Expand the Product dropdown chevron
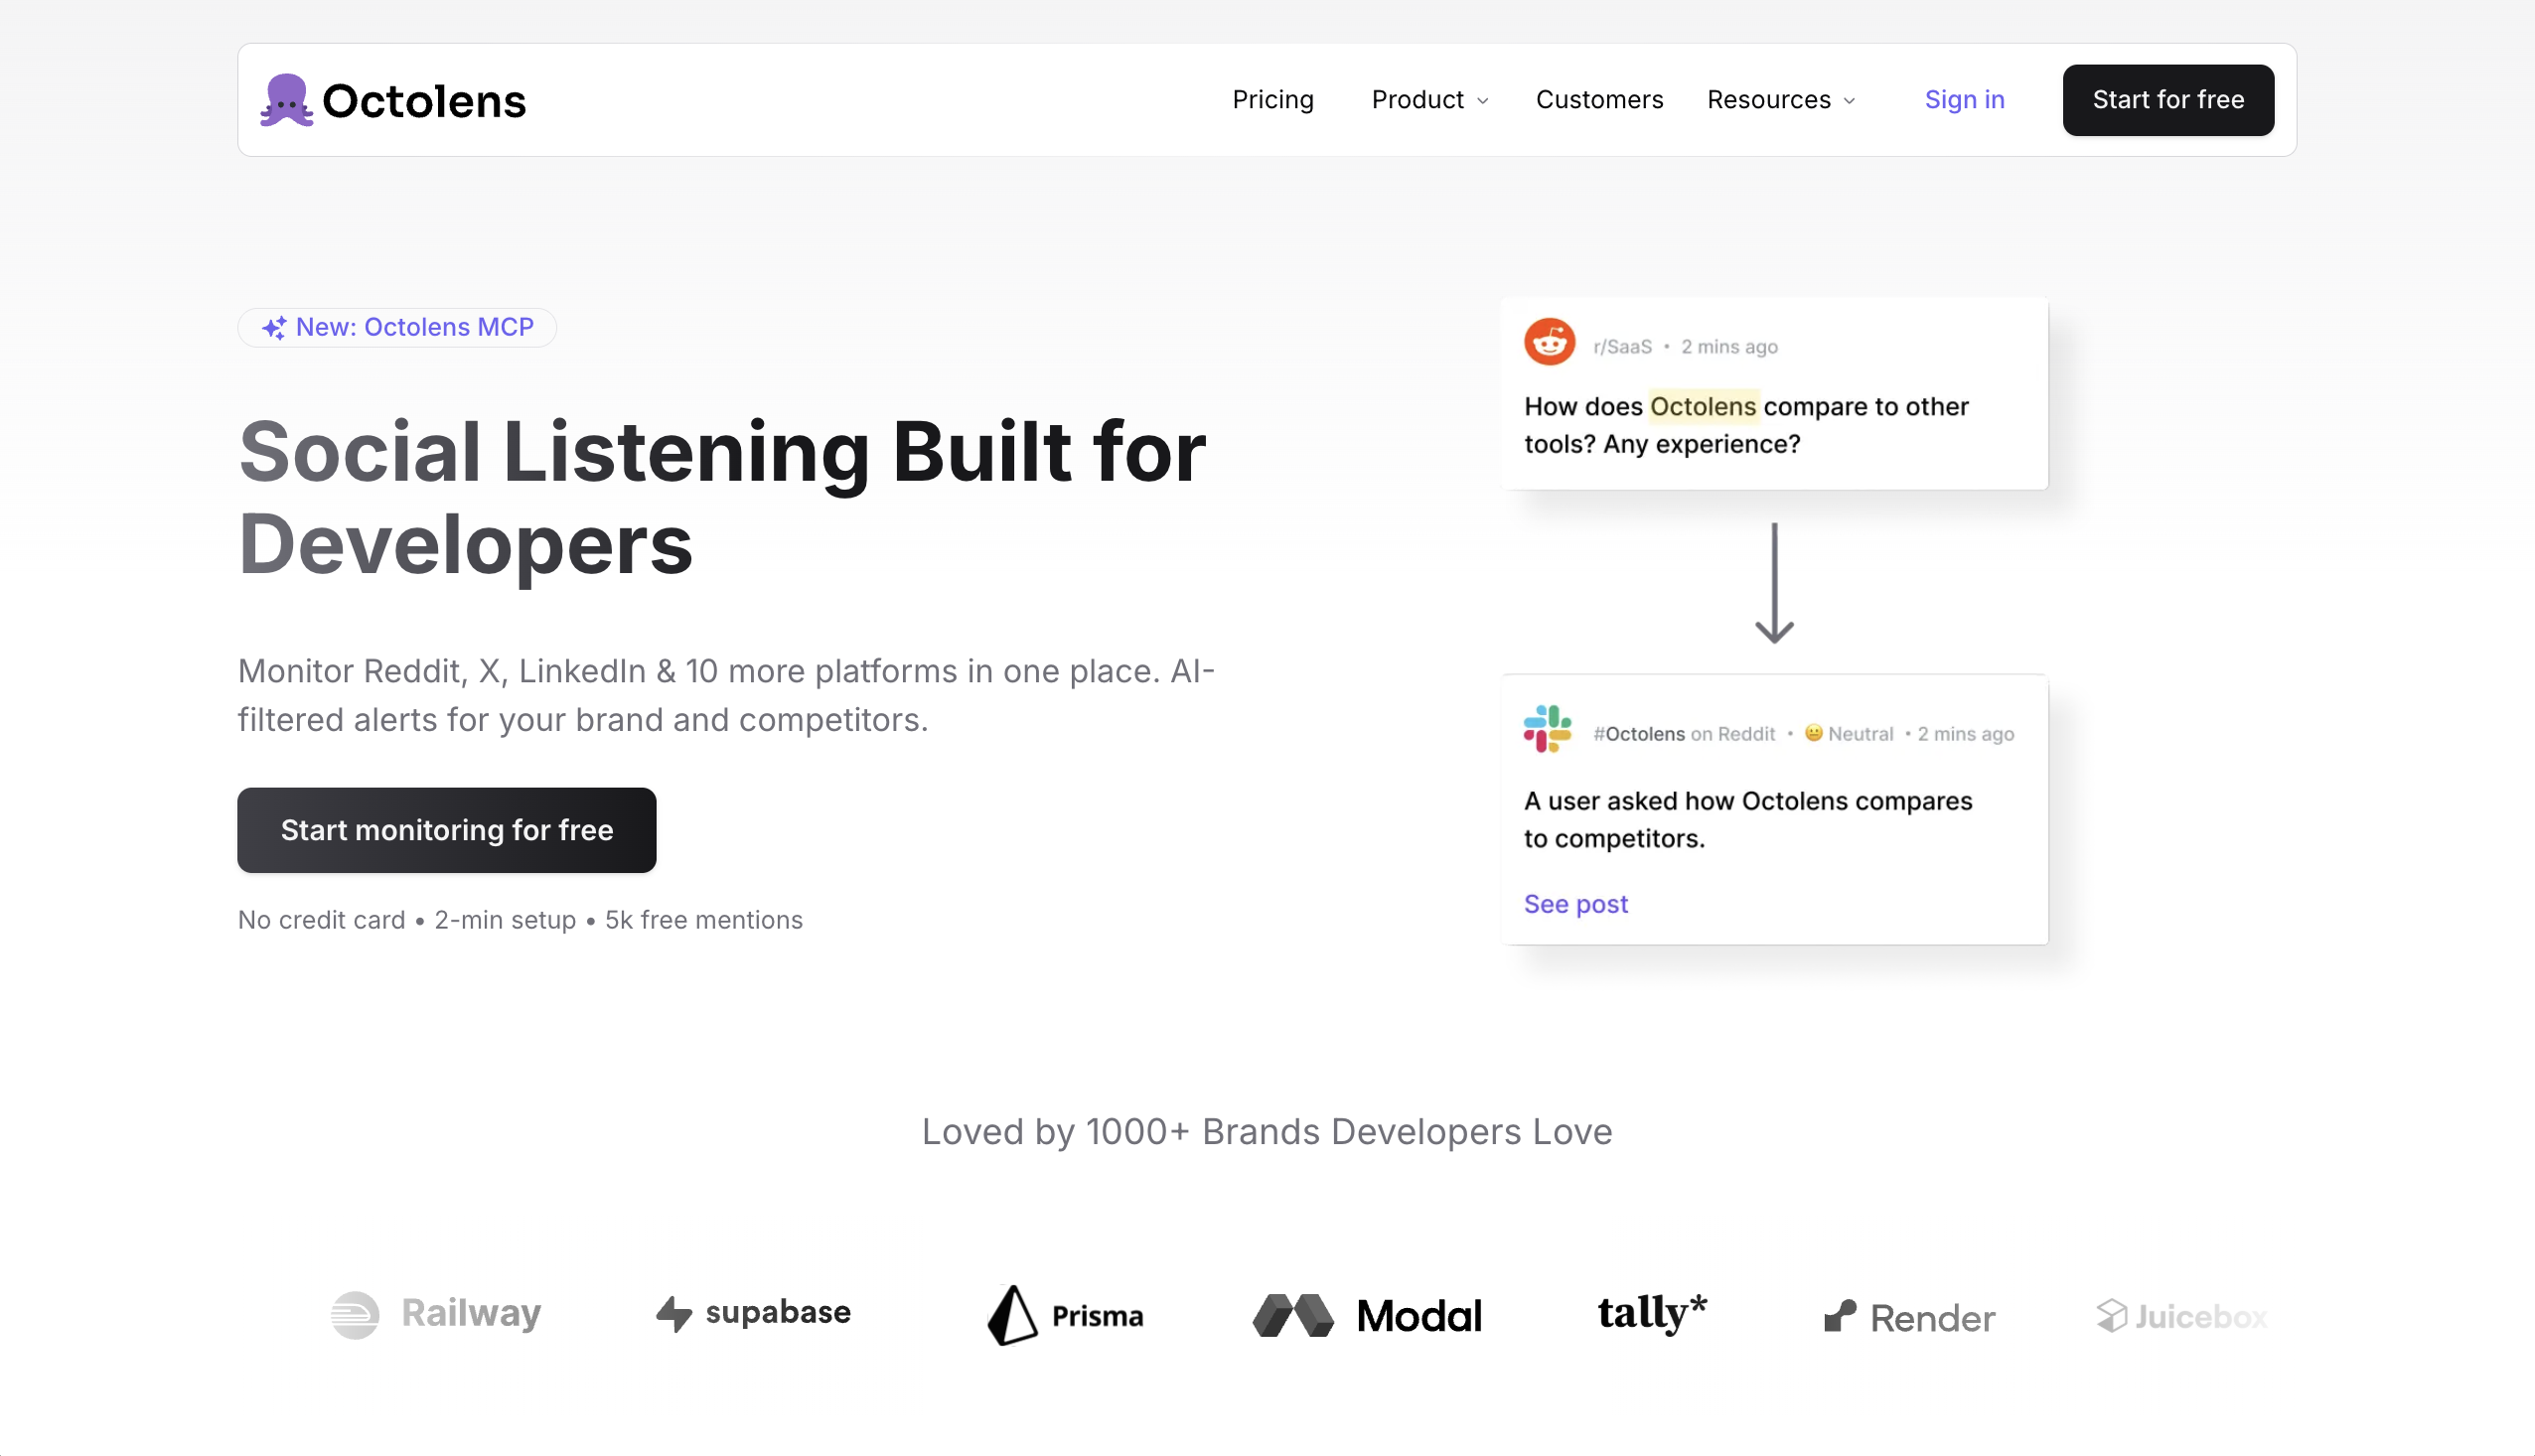Viewport: 2535px width, 1456px height. point(1482,101)
